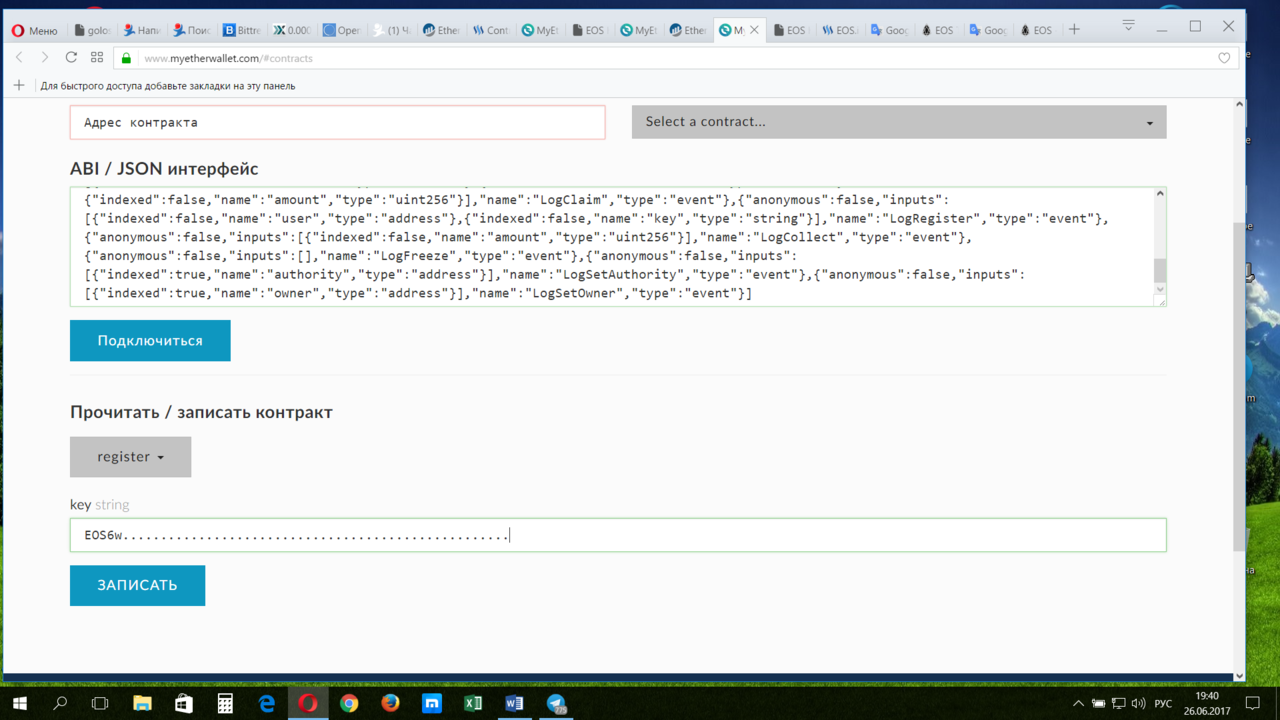
Task: Expand the Select a contract dropdown
Action: (x=898, y=122)
